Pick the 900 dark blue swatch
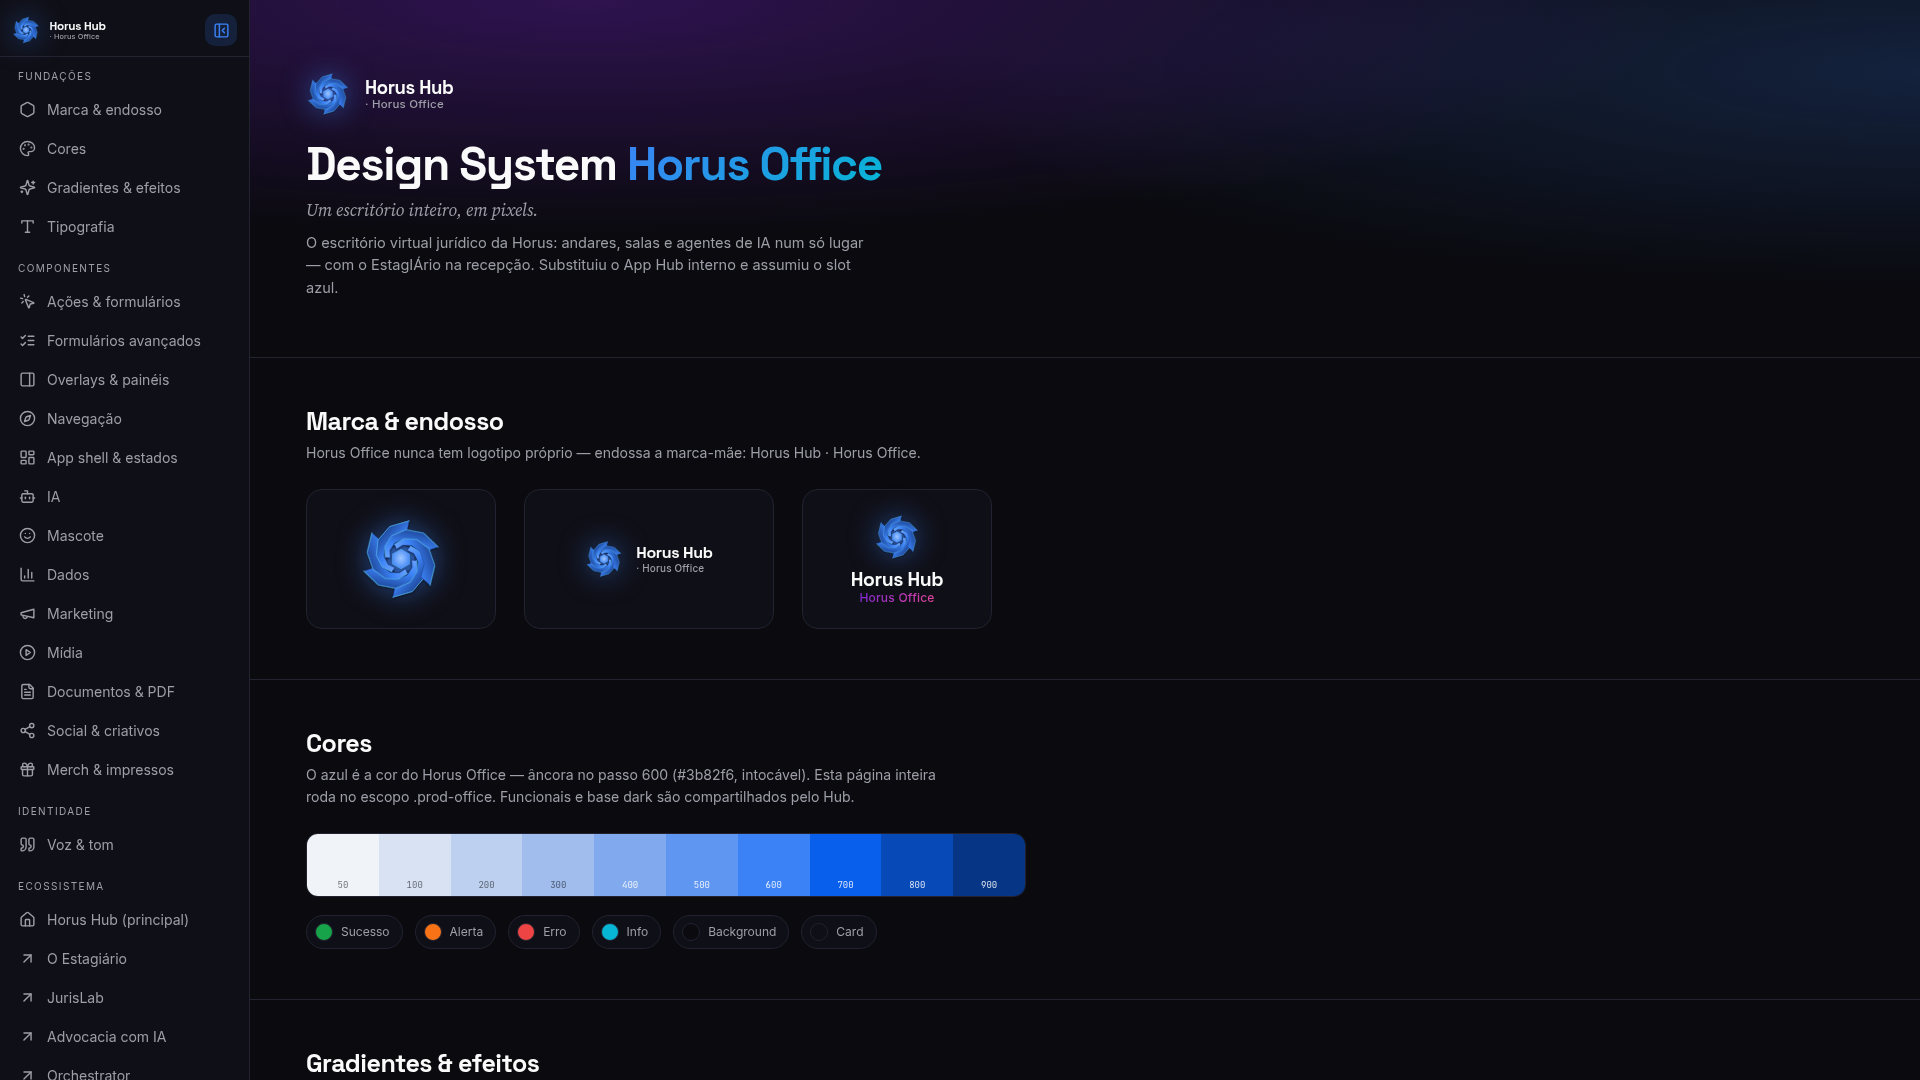Image resolution: width=1920 pixels, height=1080 pixels. click(989, 865)
